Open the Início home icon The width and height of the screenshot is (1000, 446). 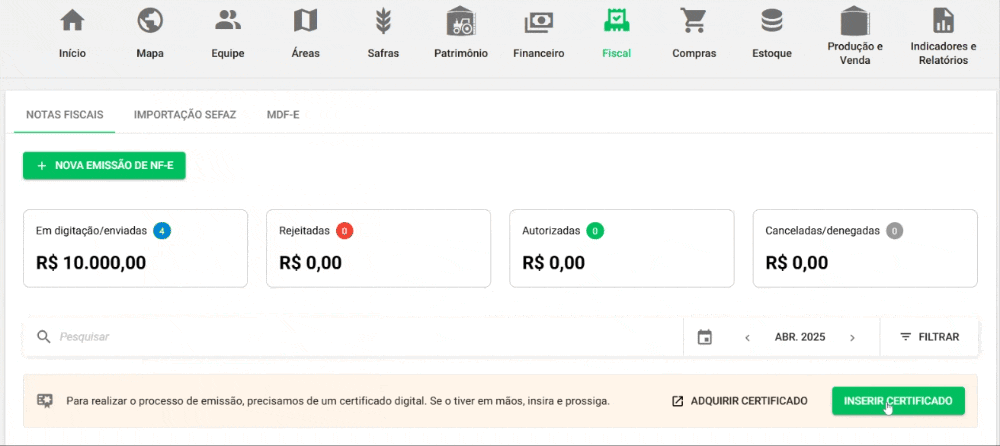coord(72,21)
